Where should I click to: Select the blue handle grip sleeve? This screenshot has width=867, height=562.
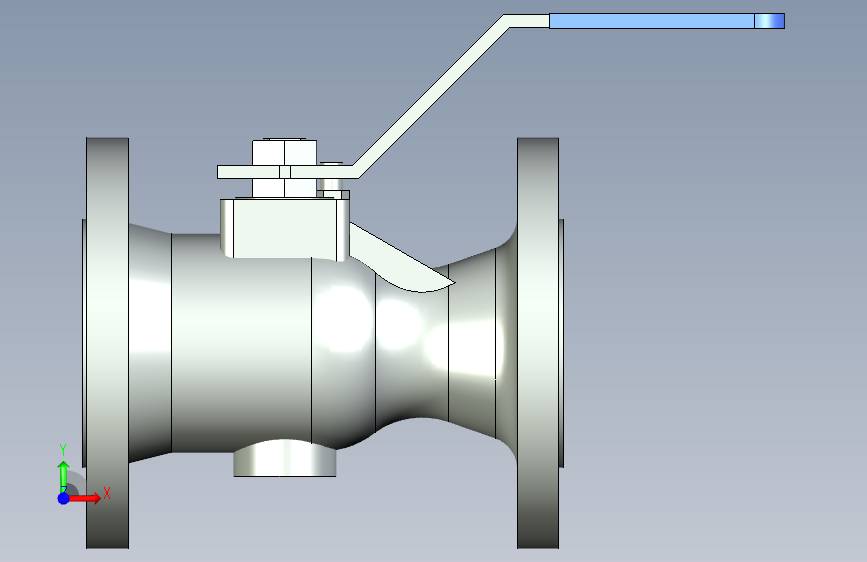click(651, 21)
